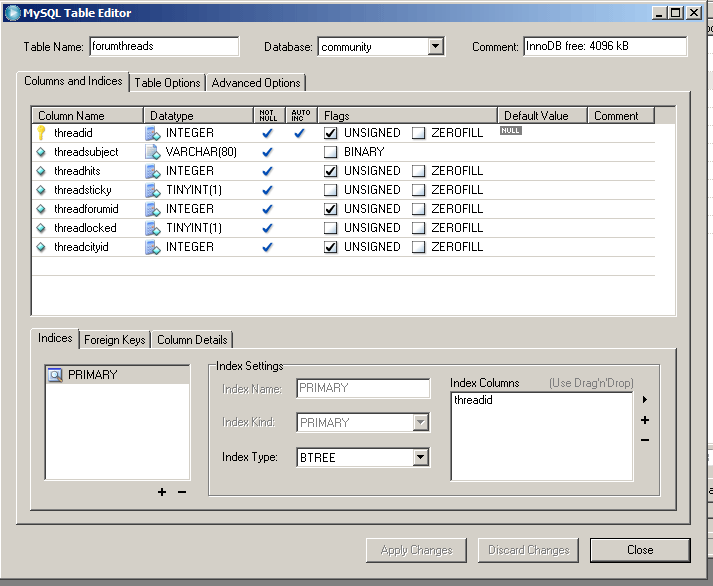Screen dimensions: 713x586
Task: Open the Index Kind PRIMARY dropdown
Action: click(421, 422)
